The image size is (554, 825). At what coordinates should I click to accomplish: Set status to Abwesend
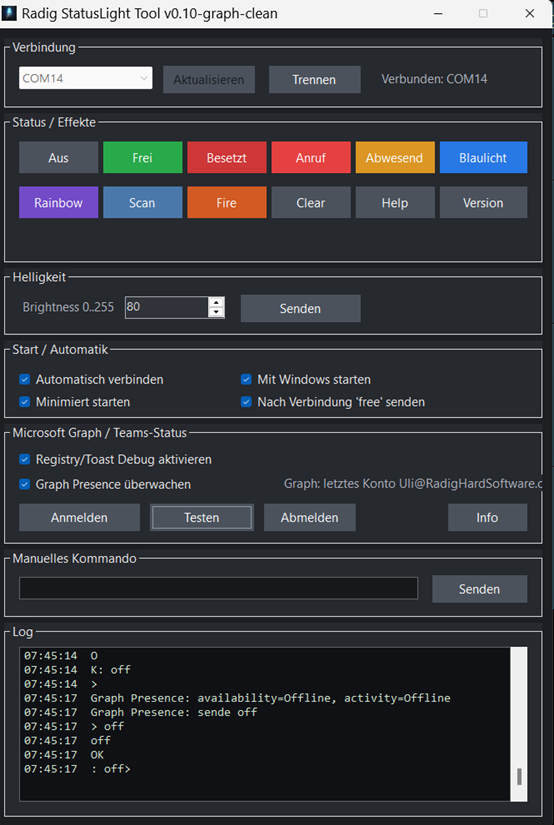pyautogui.click(x=395, y=157)
